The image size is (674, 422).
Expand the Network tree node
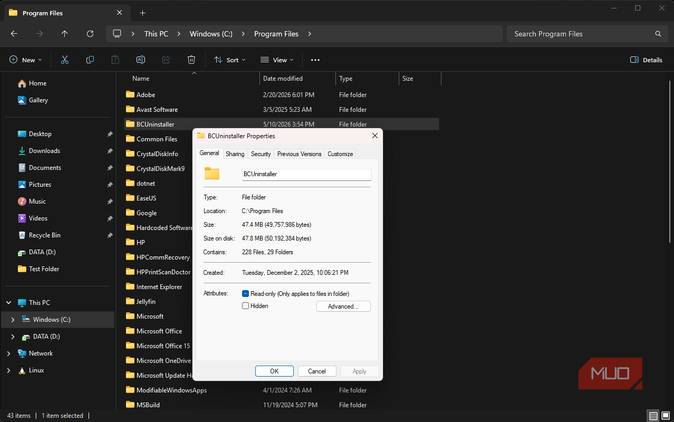pyautogui.click(x=9, y=353)
